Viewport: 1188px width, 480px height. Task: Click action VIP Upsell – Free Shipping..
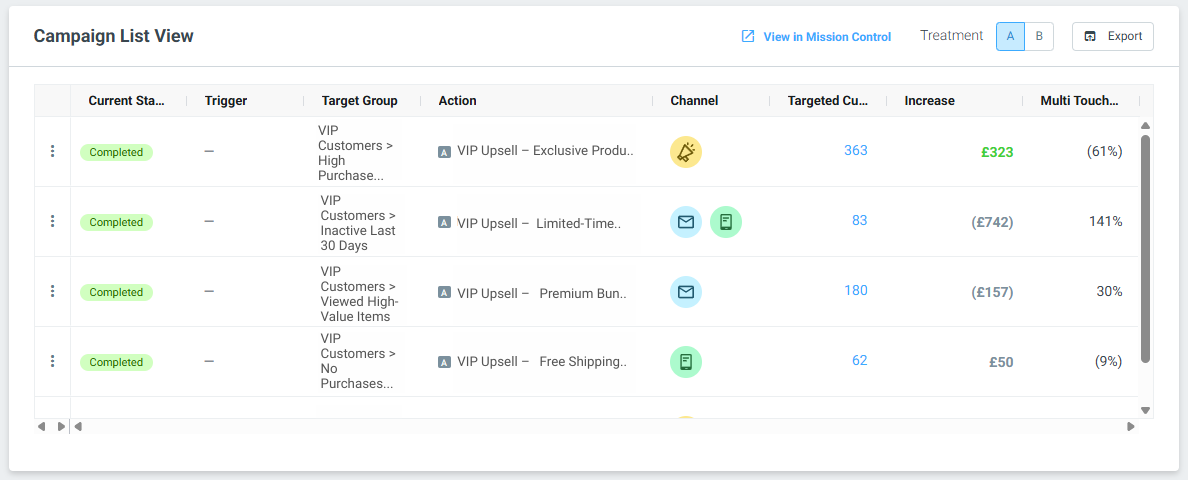point(542,361)
